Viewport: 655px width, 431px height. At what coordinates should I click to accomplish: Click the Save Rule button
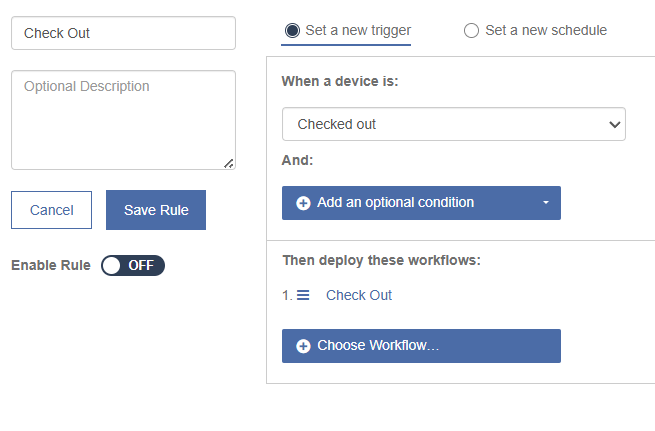pos(156,210)
